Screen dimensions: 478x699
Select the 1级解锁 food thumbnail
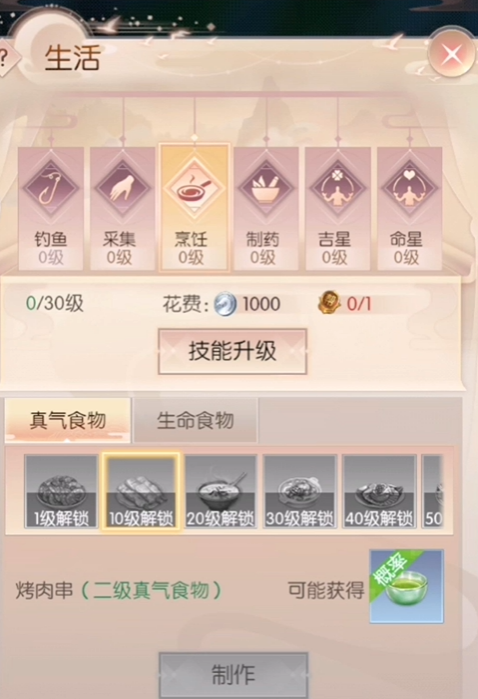coord(61,491)
